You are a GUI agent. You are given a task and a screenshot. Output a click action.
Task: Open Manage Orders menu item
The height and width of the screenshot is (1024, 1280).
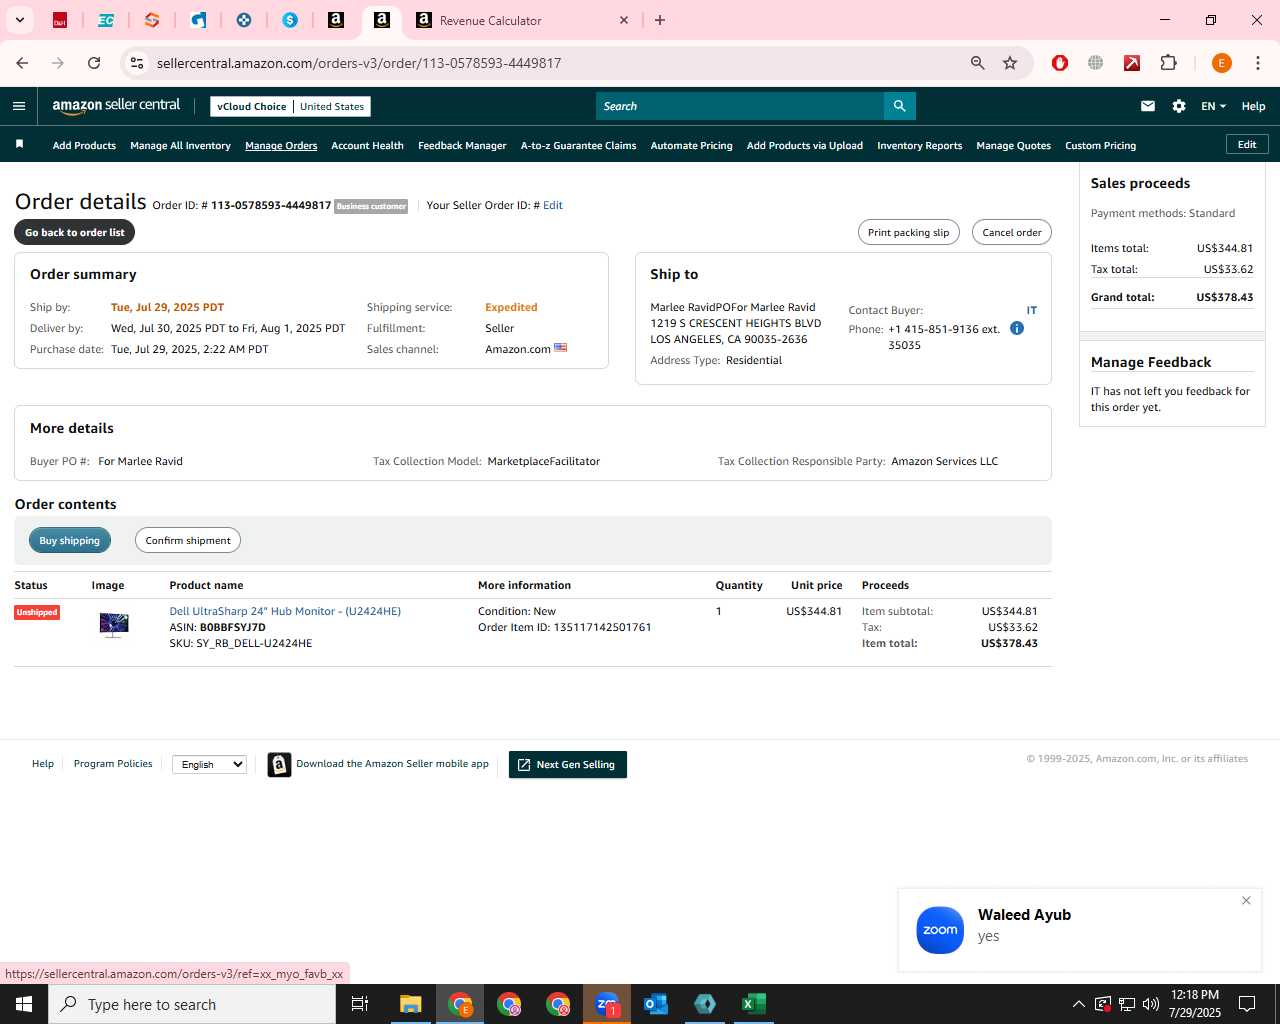click(x=281, y=145)
